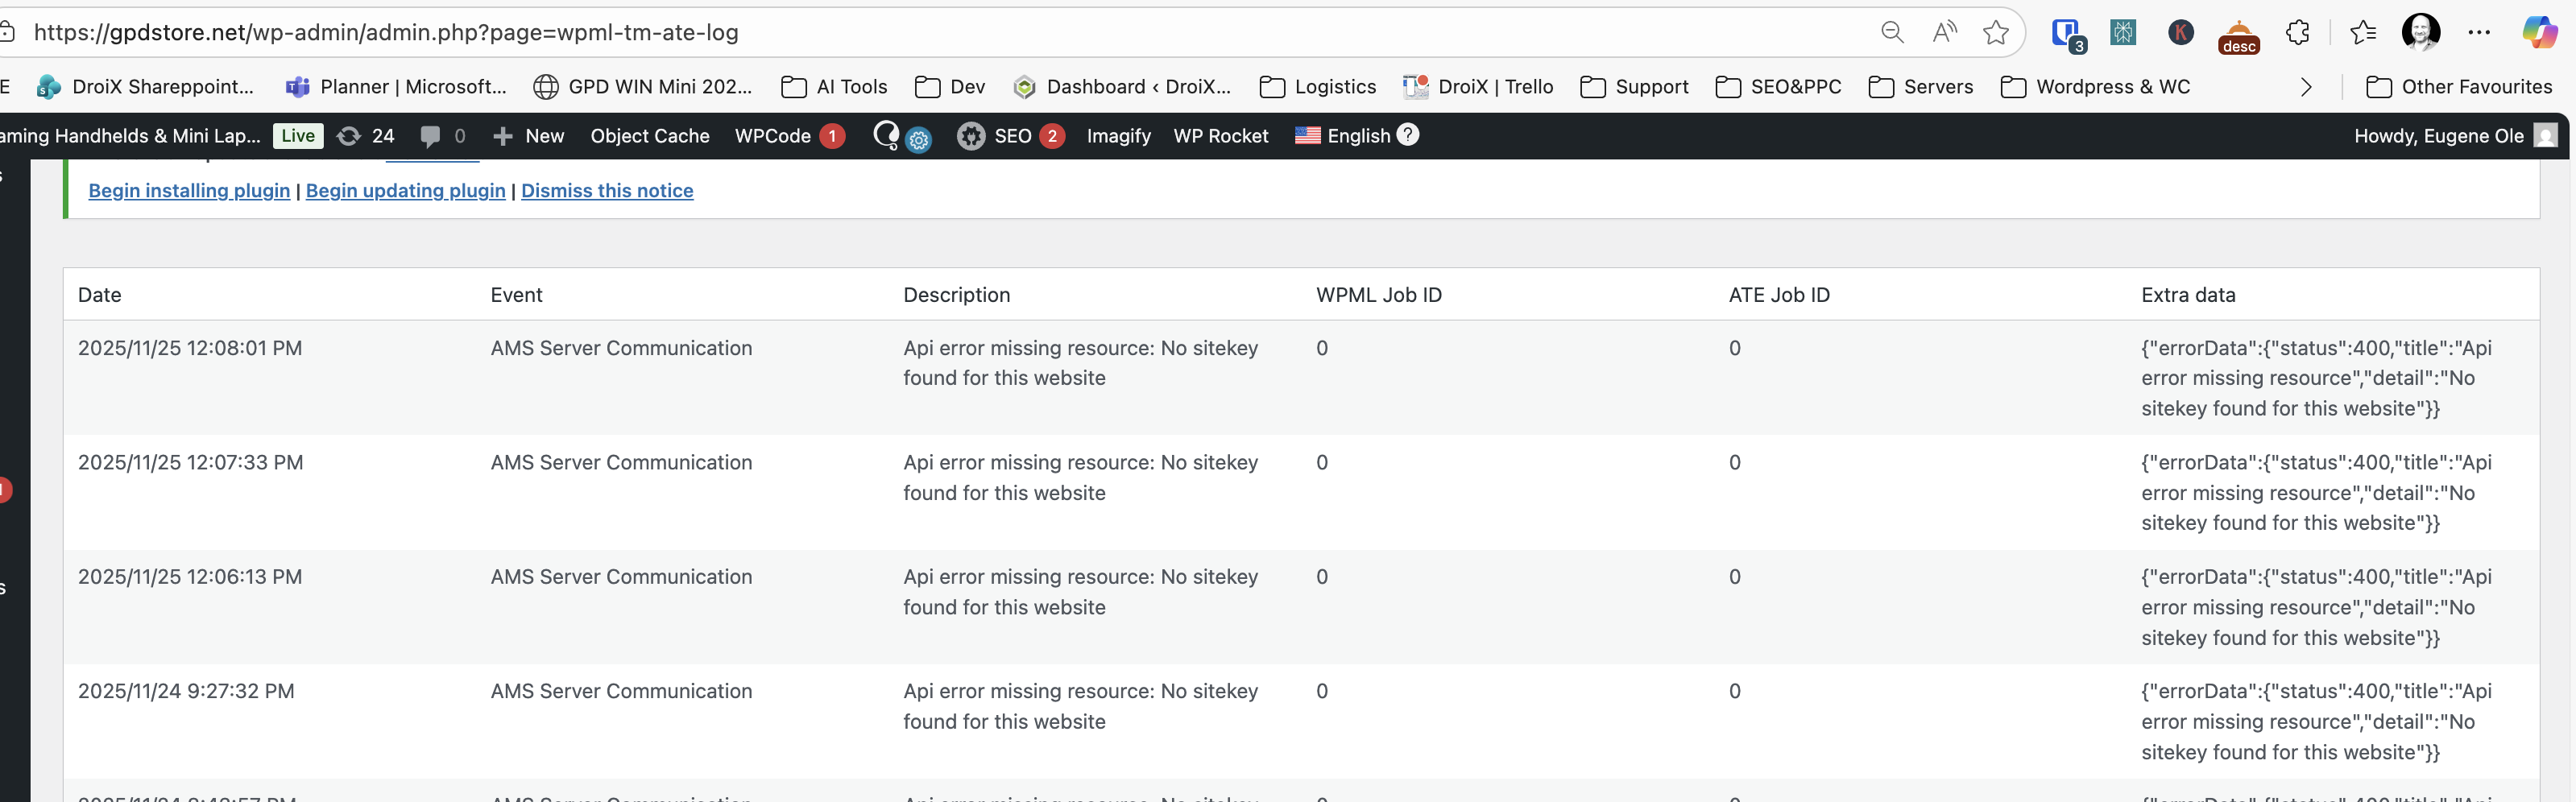Click the Begin installing plugin link
This screenshot has width=2576, height=802.
[189, 190]
